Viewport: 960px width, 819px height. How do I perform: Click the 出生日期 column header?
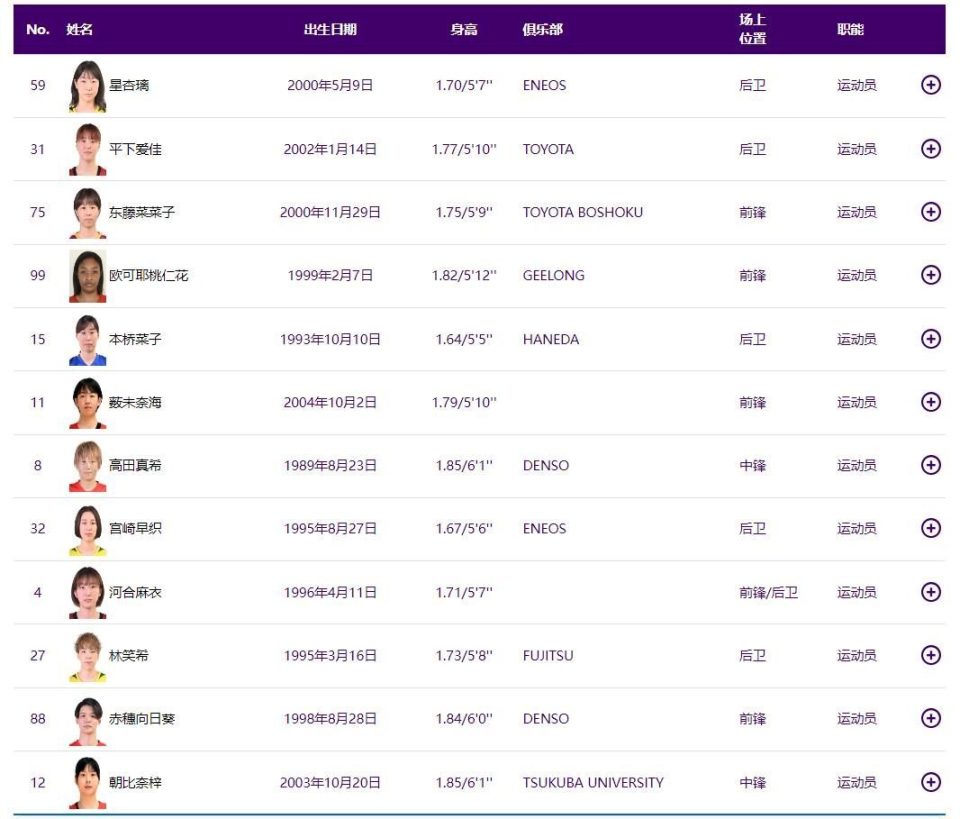tap(330, 29)
